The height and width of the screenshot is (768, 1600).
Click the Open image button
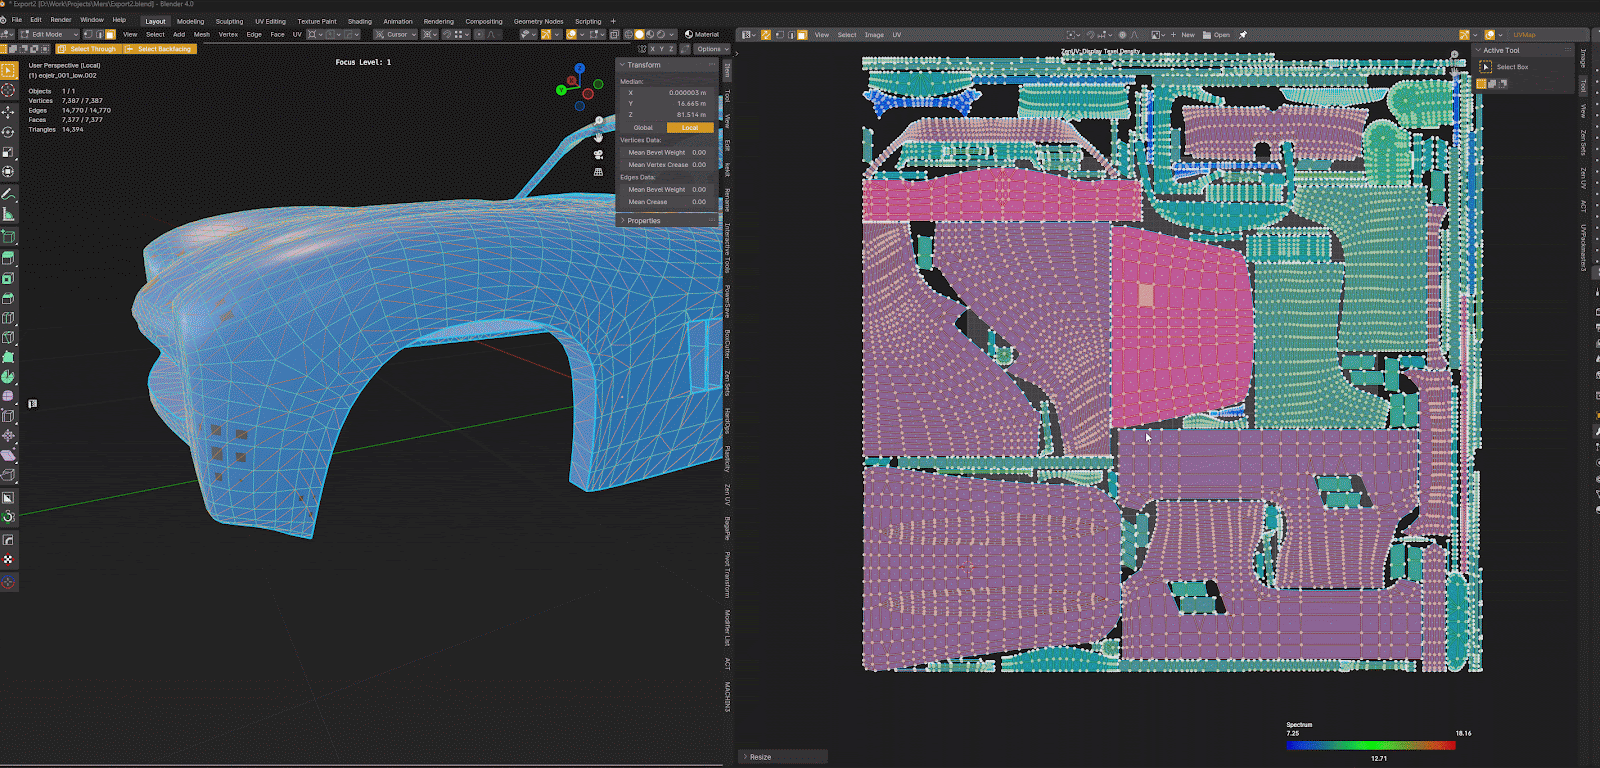click(1217, 35)
